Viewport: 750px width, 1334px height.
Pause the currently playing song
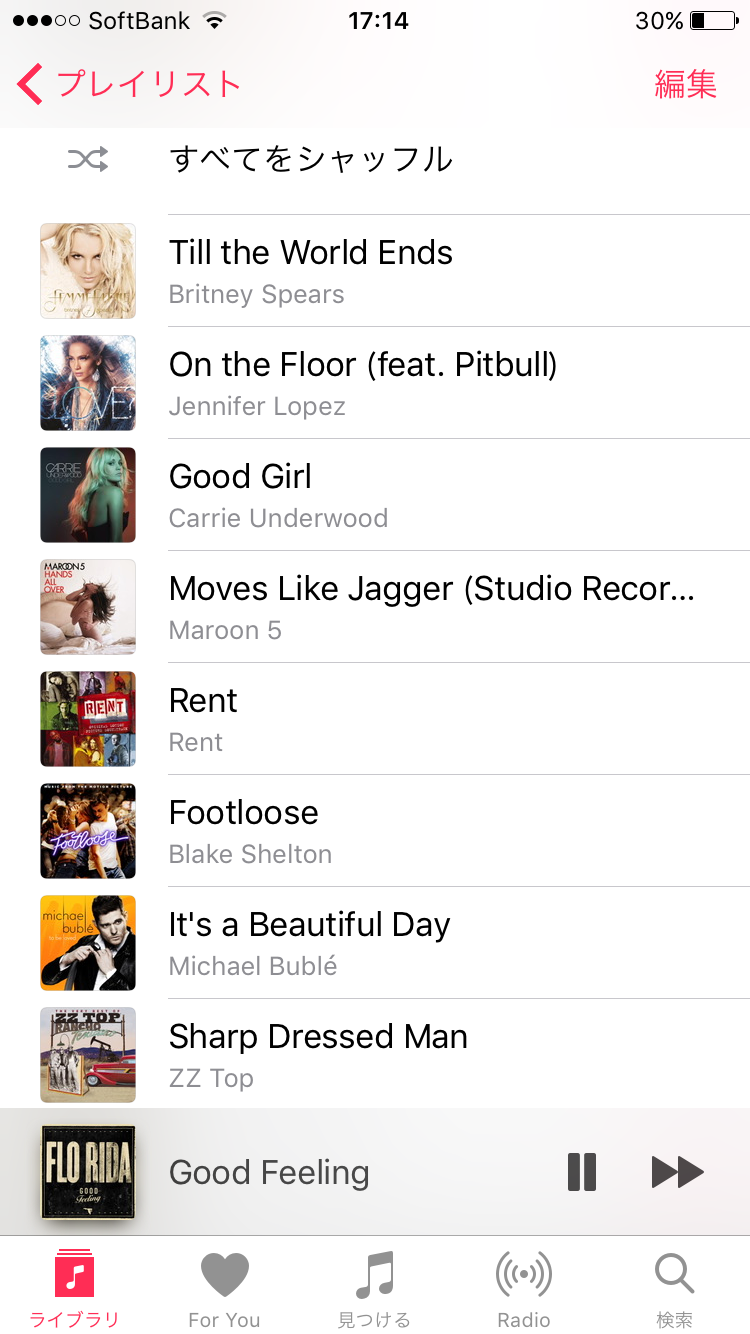click(582, 1172)
